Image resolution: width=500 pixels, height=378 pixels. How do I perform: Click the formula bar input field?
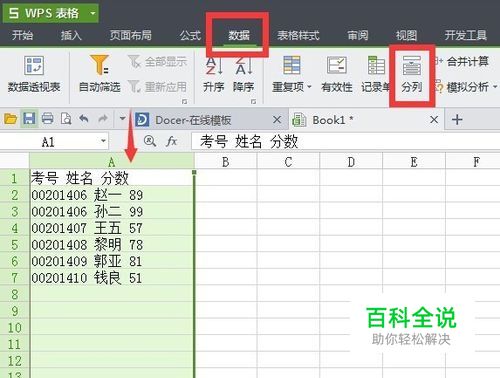click(x=345, y=142)
